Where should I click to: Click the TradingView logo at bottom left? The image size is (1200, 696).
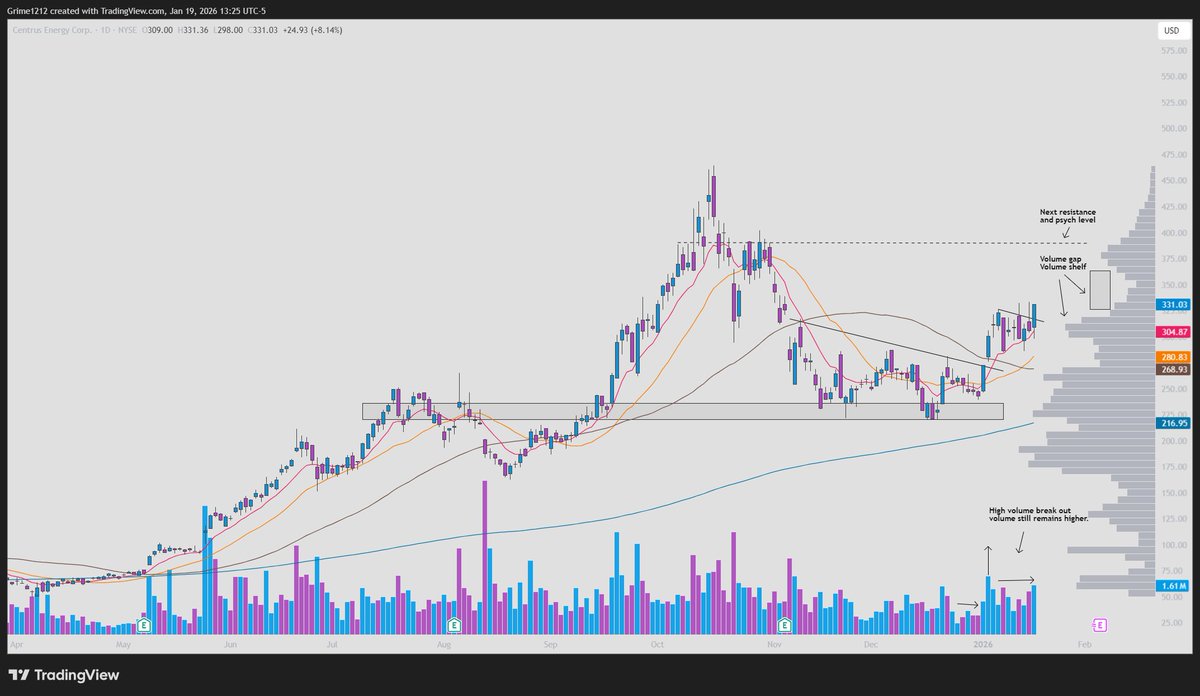(x=64, y=675)
